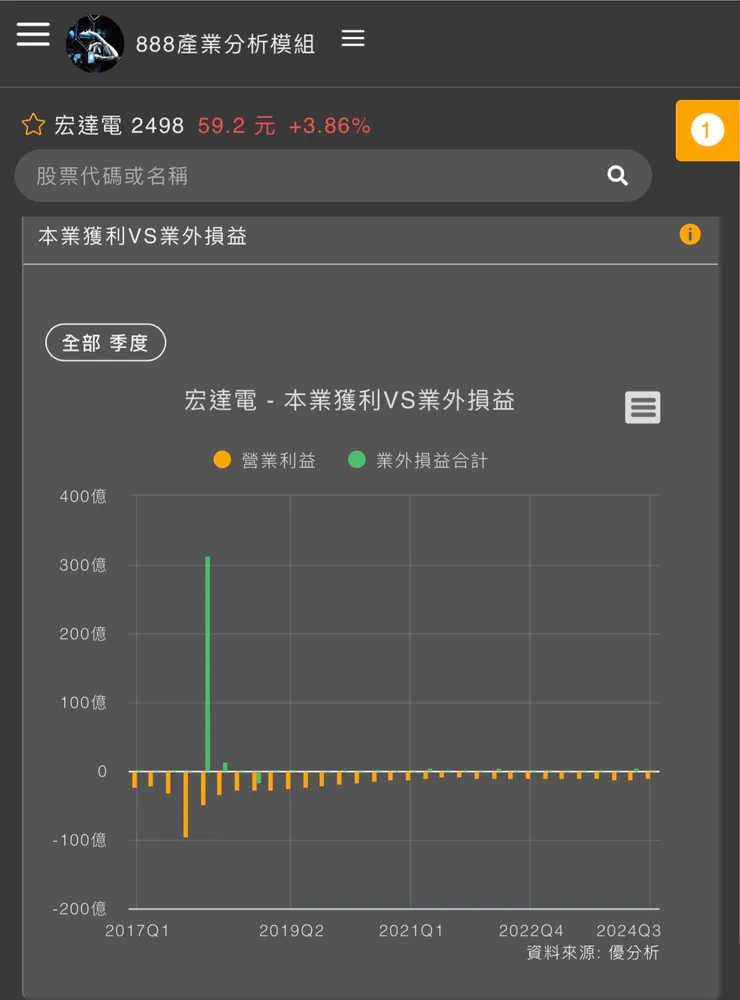Open the chart context menu icon
The image size is (740, 1000).
[642, 408]
